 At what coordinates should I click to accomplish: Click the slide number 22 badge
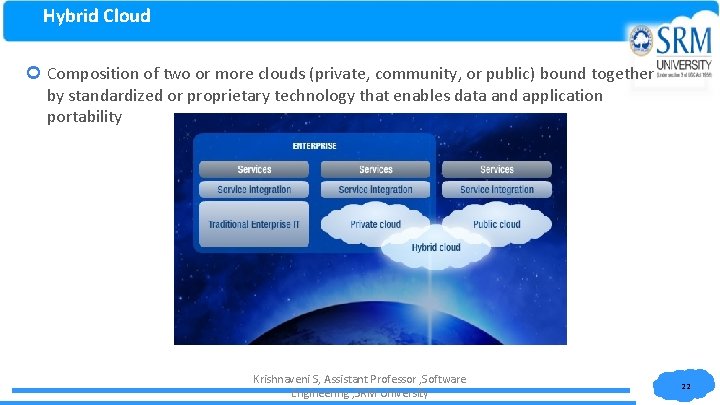pyautogui.click(x=685, y=386)
